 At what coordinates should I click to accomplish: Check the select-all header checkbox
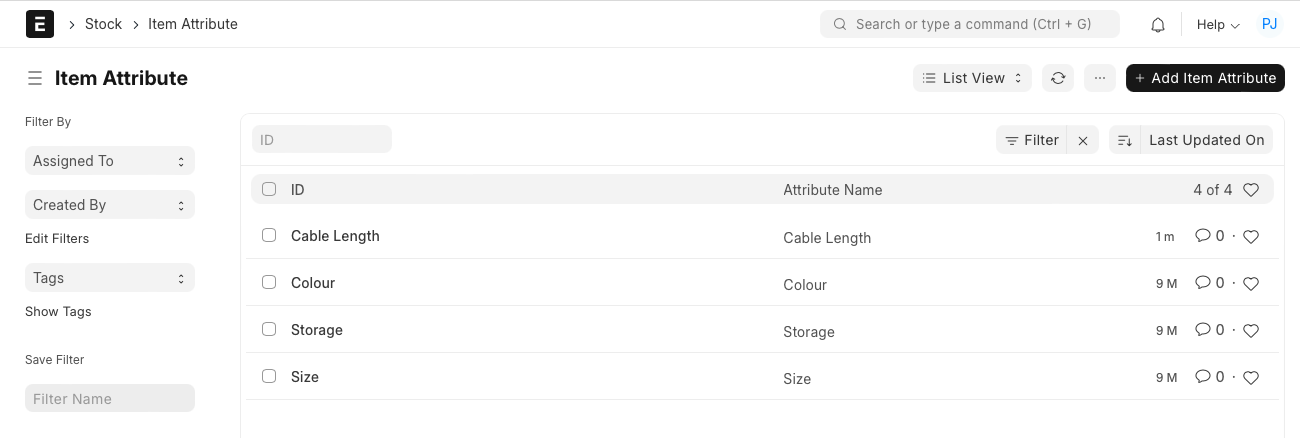(x=269, y=189)
